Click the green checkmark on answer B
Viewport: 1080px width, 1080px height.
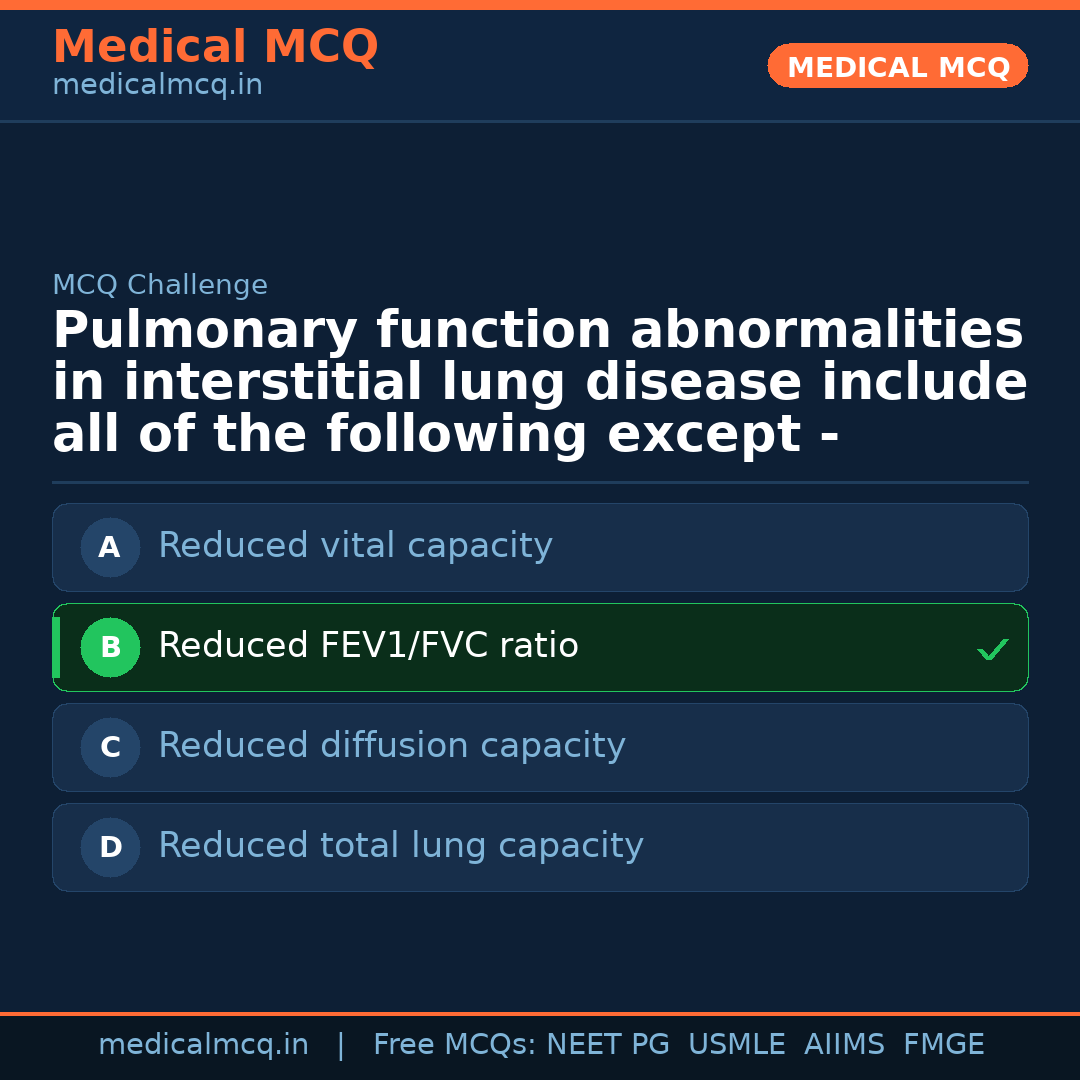click(993, 650)
